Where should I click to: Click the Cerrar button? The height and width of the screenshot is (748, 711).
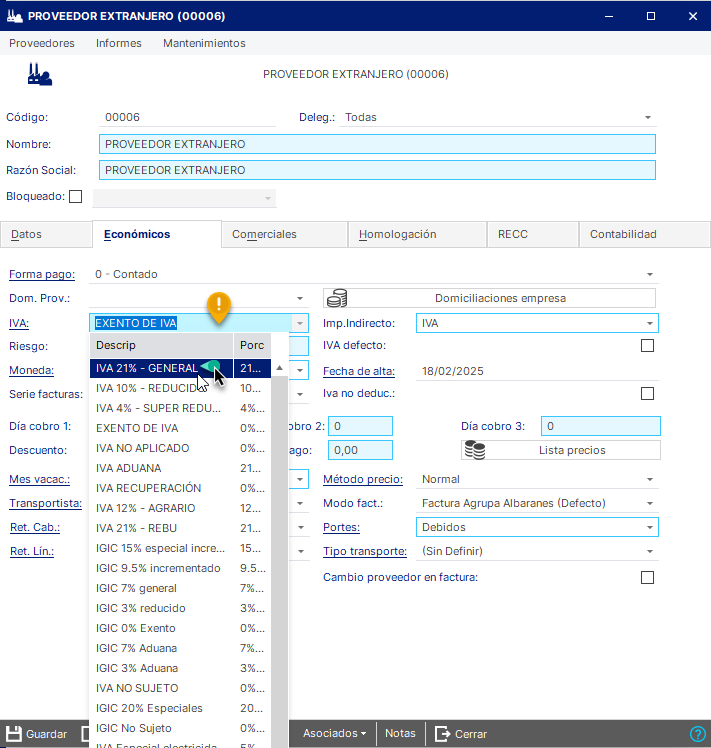(461, 734)
